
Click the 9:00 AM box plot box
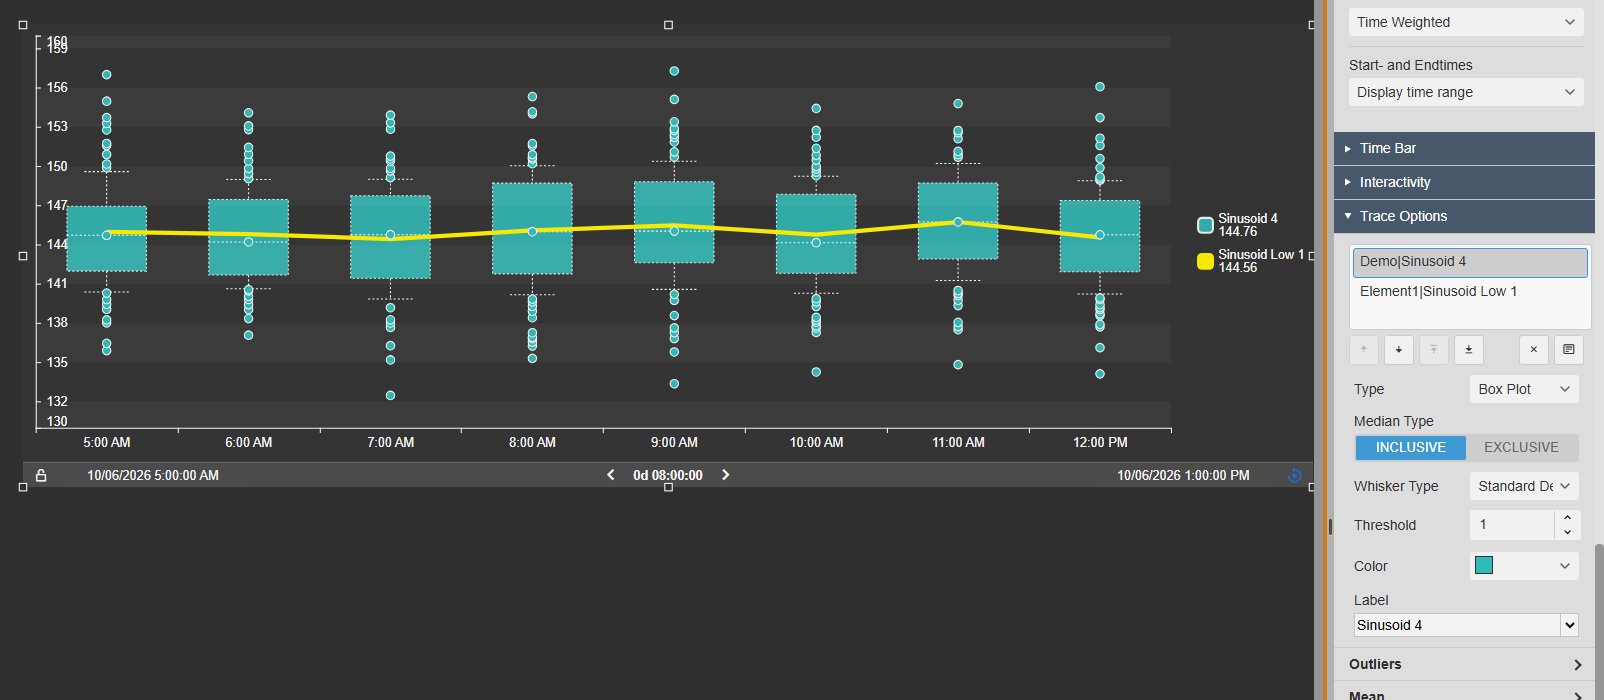click(674, 222)
